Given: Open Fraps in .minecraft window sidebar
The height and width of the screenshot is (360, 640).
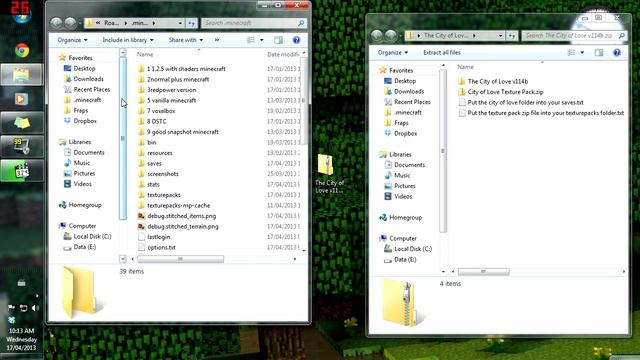Looking at the screenshot, I should click(x=80, y=111).
